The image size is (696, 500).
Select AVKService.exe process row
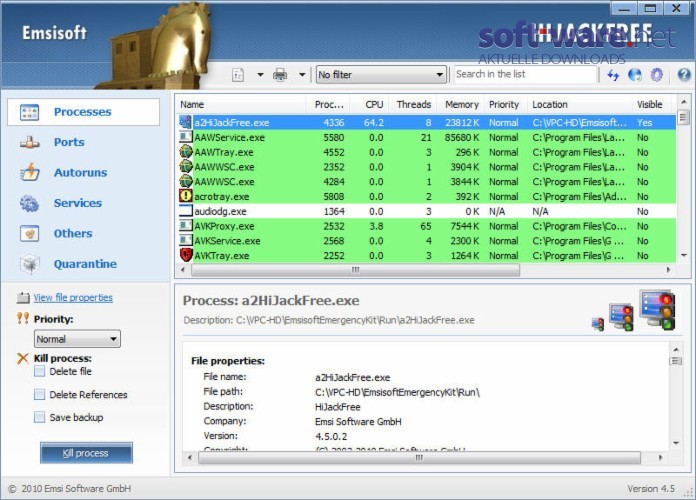(426, 241)
